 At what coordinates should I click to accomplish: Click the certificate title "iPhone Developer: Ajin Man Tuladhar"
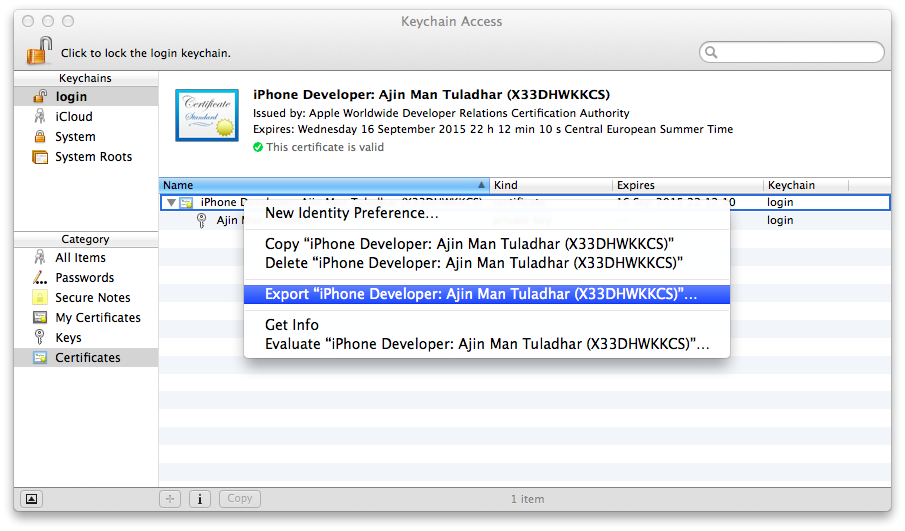(x=431, y=95)
